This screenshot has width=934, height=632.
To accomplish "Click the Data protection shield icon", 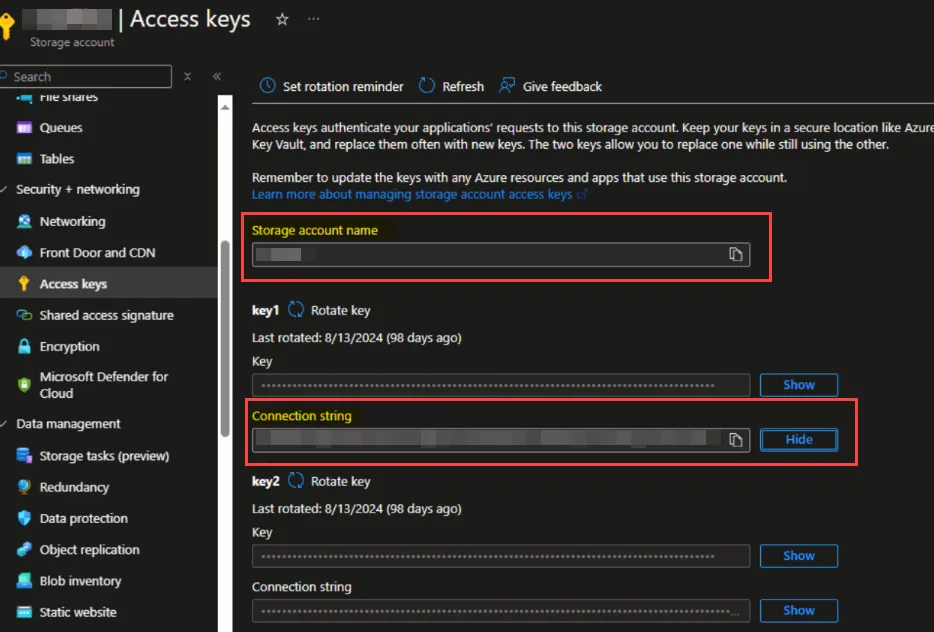I will coord(24,518).
